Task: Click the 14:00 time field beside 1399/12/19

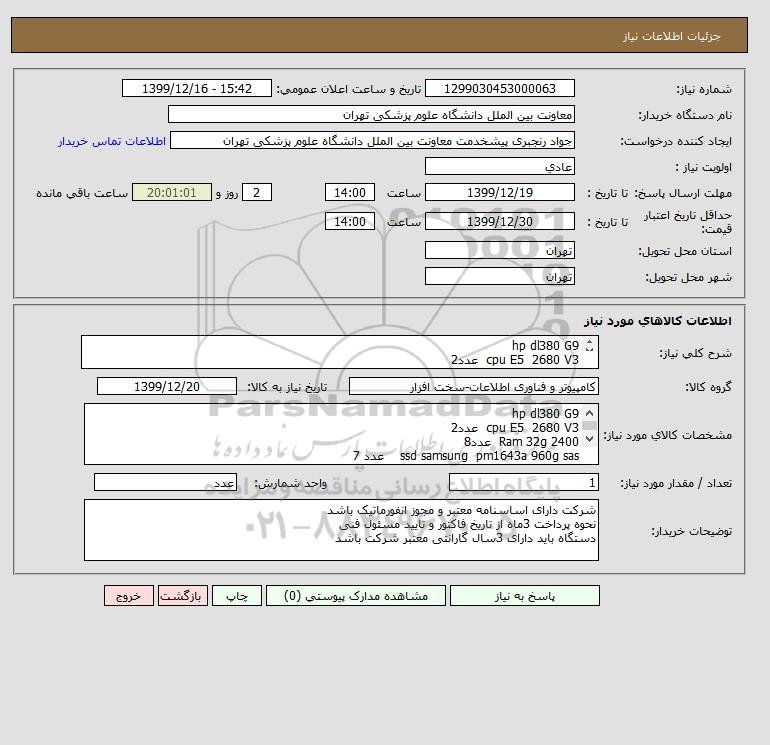Action: tap(350, 193)
